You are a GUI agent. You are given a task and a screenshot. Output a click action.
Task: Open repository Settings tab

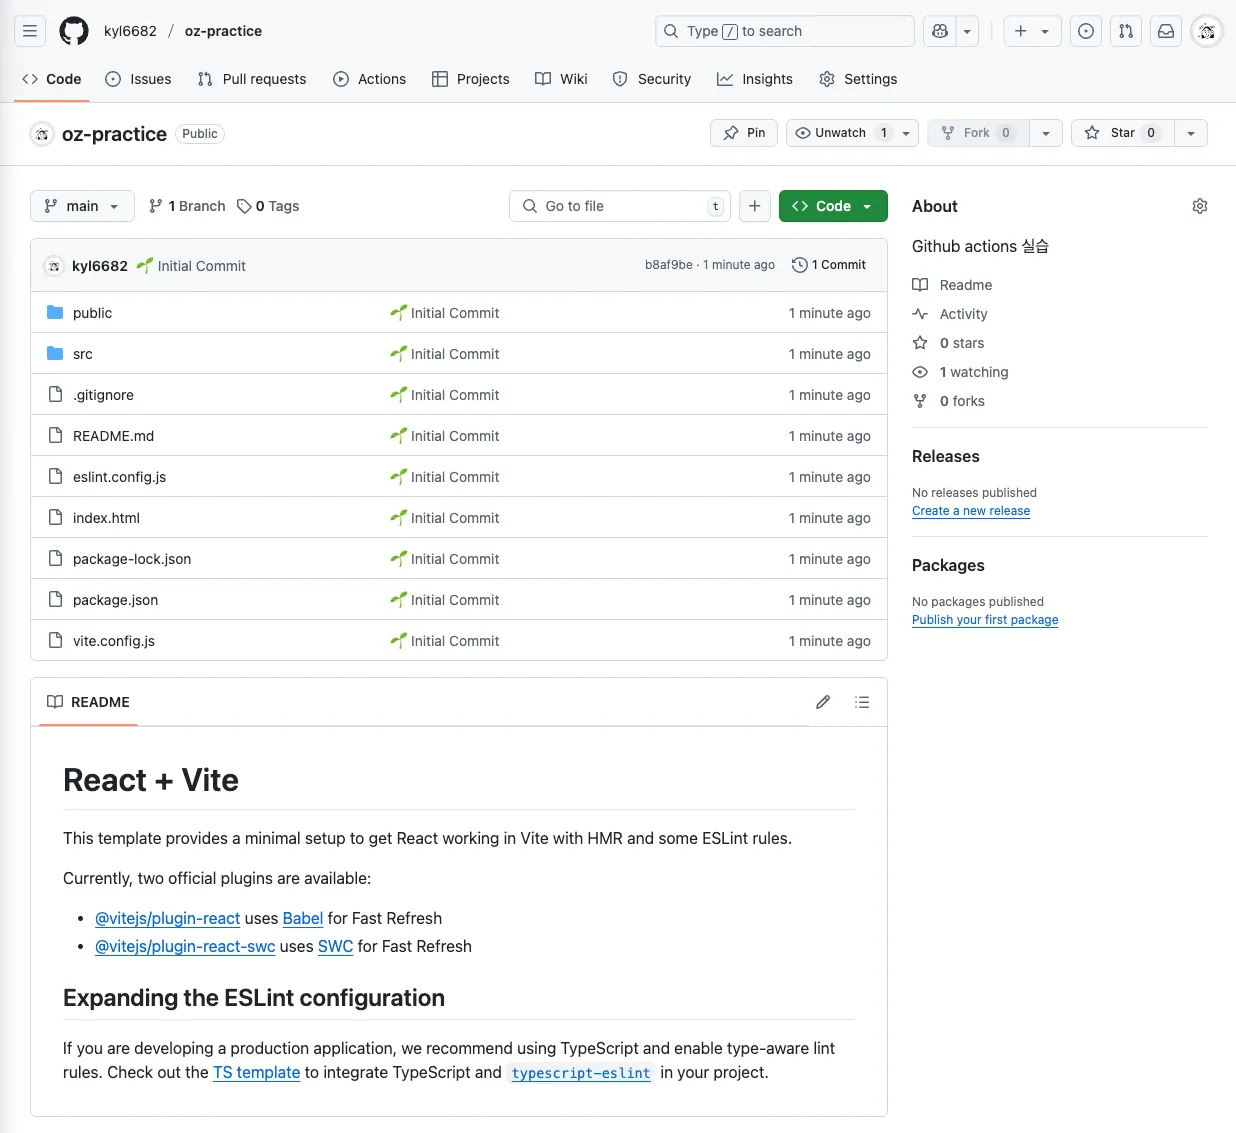(x=858, y=79)
